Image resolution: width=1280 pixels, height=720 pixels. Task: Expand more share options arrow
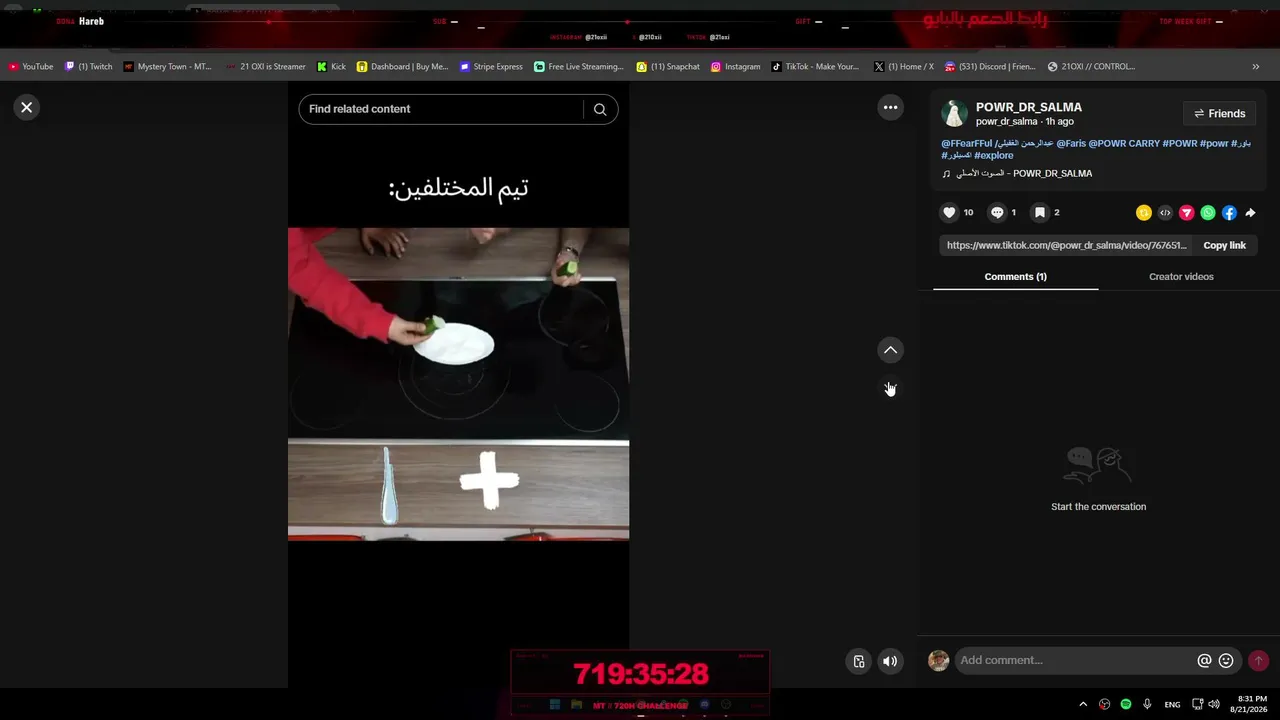[x=1250, y=213]
